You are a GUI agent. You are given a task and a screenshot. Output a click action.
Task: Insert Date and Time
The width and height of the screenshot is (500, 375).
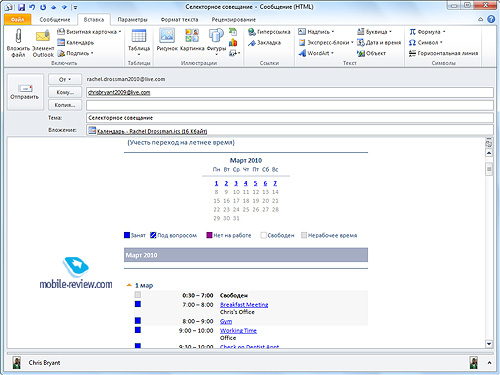379,43
